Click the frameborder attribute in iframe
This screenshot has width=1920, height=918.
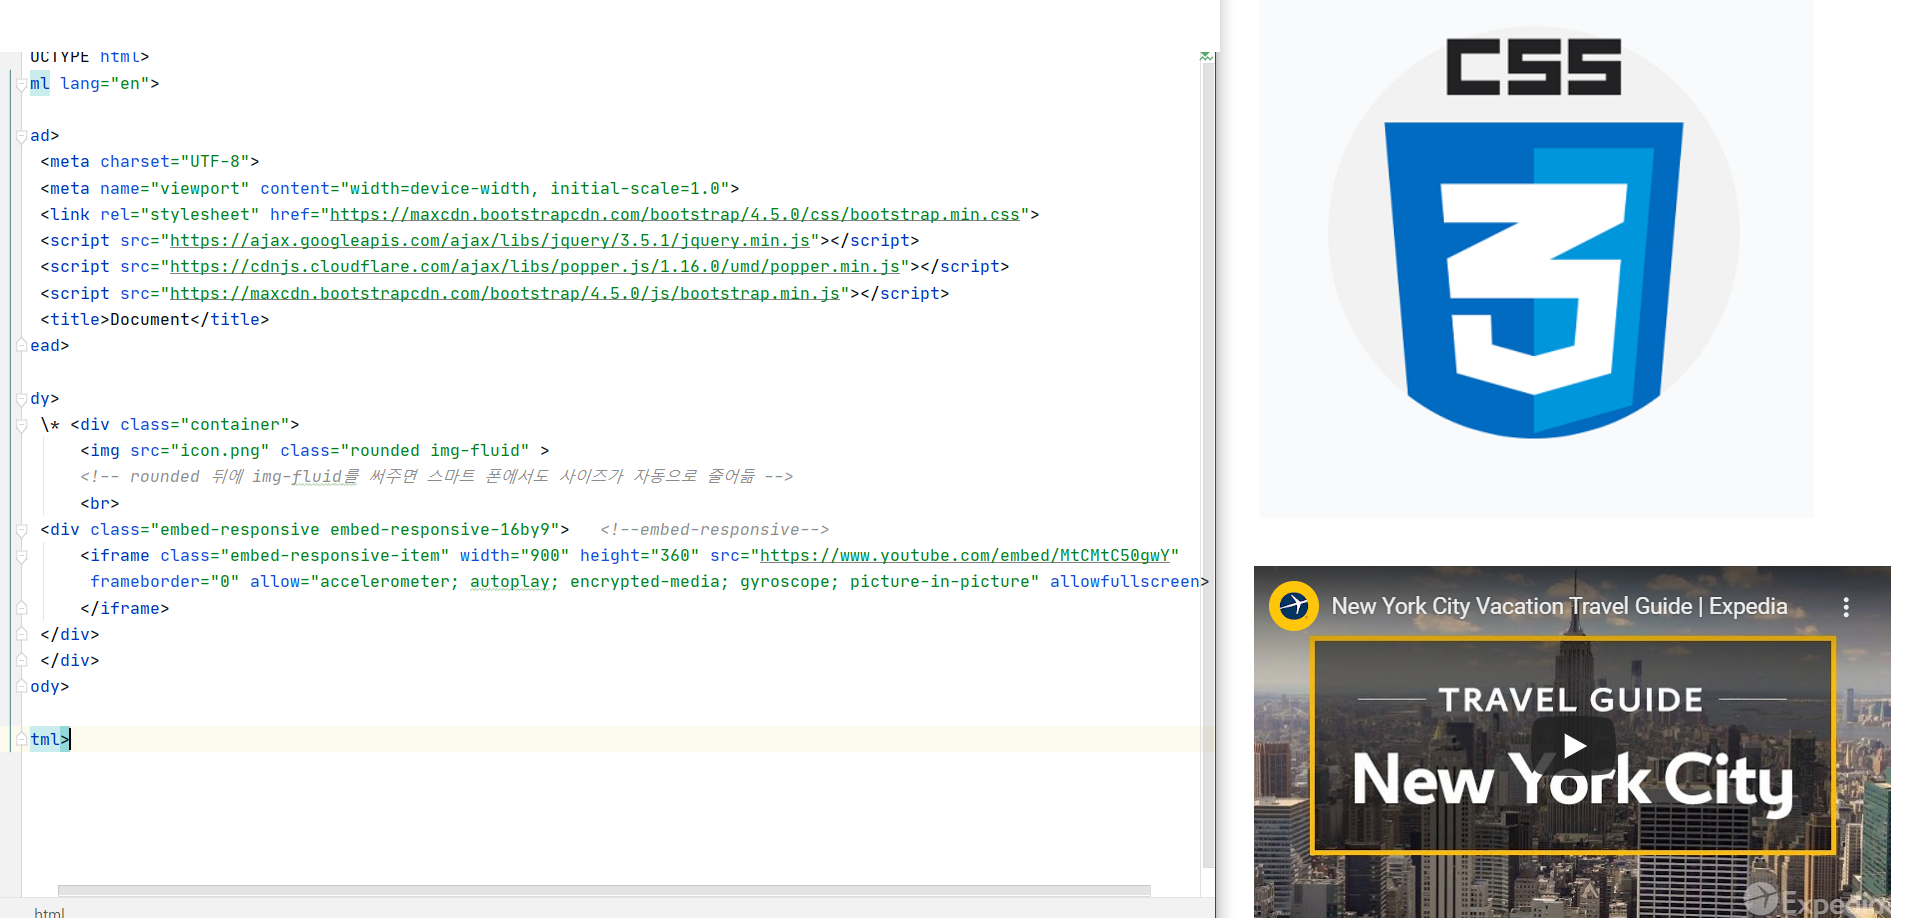(165, 582)
